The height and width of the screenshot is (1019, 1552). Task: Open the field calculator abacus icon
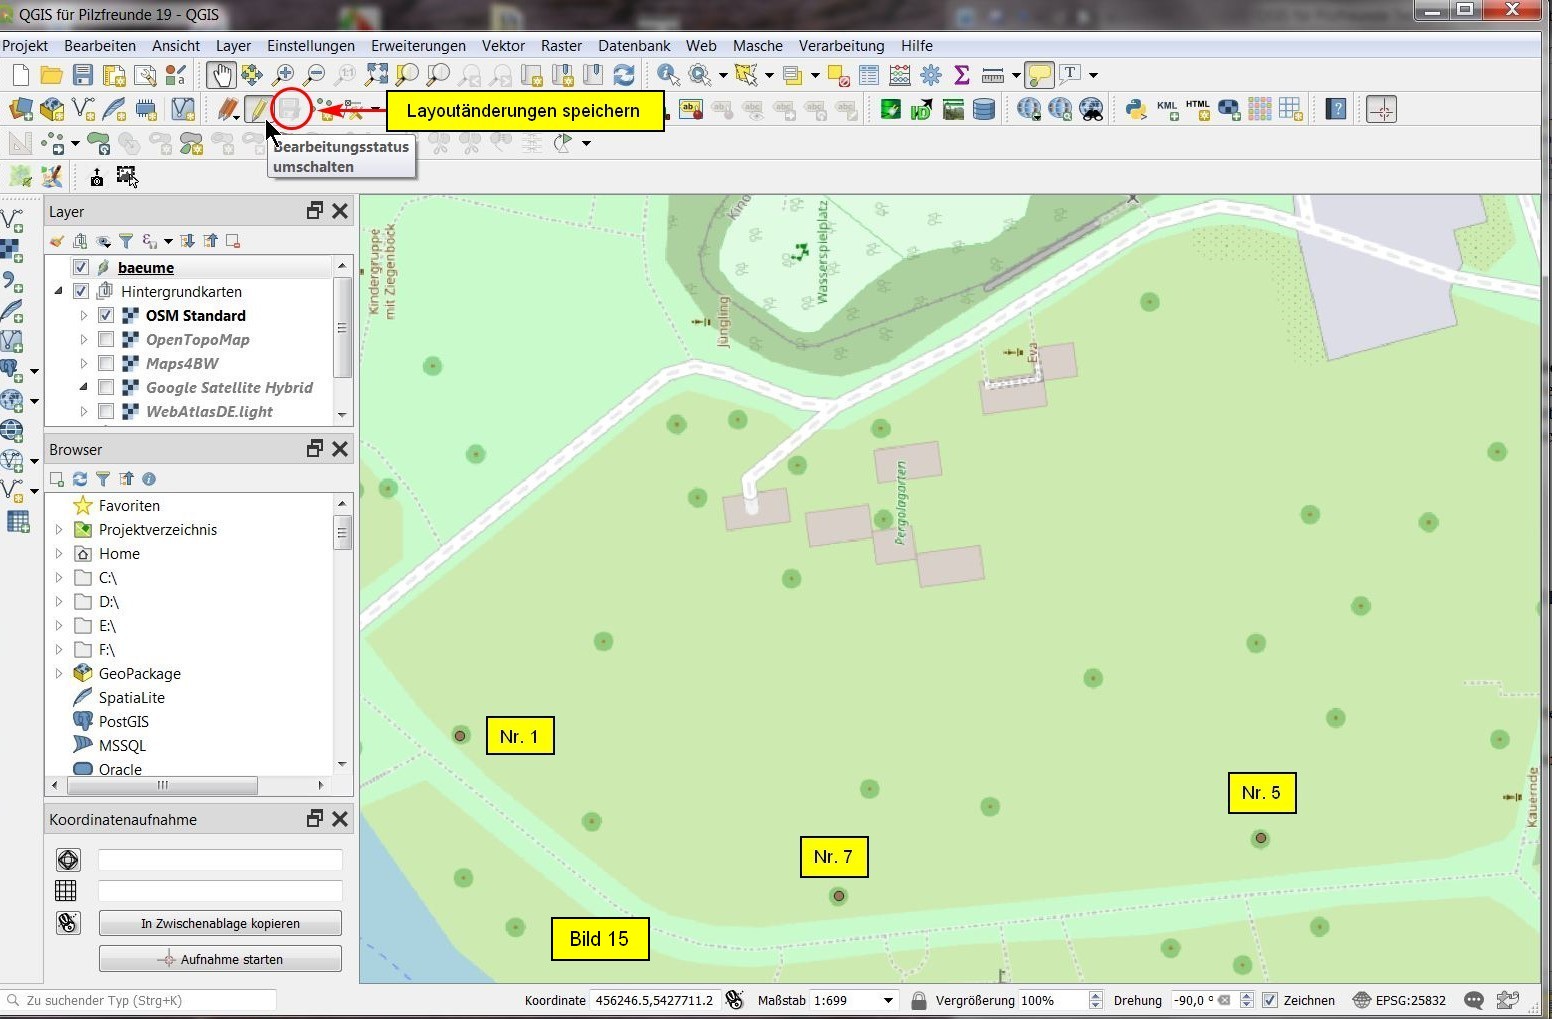(x=900, y=75)
